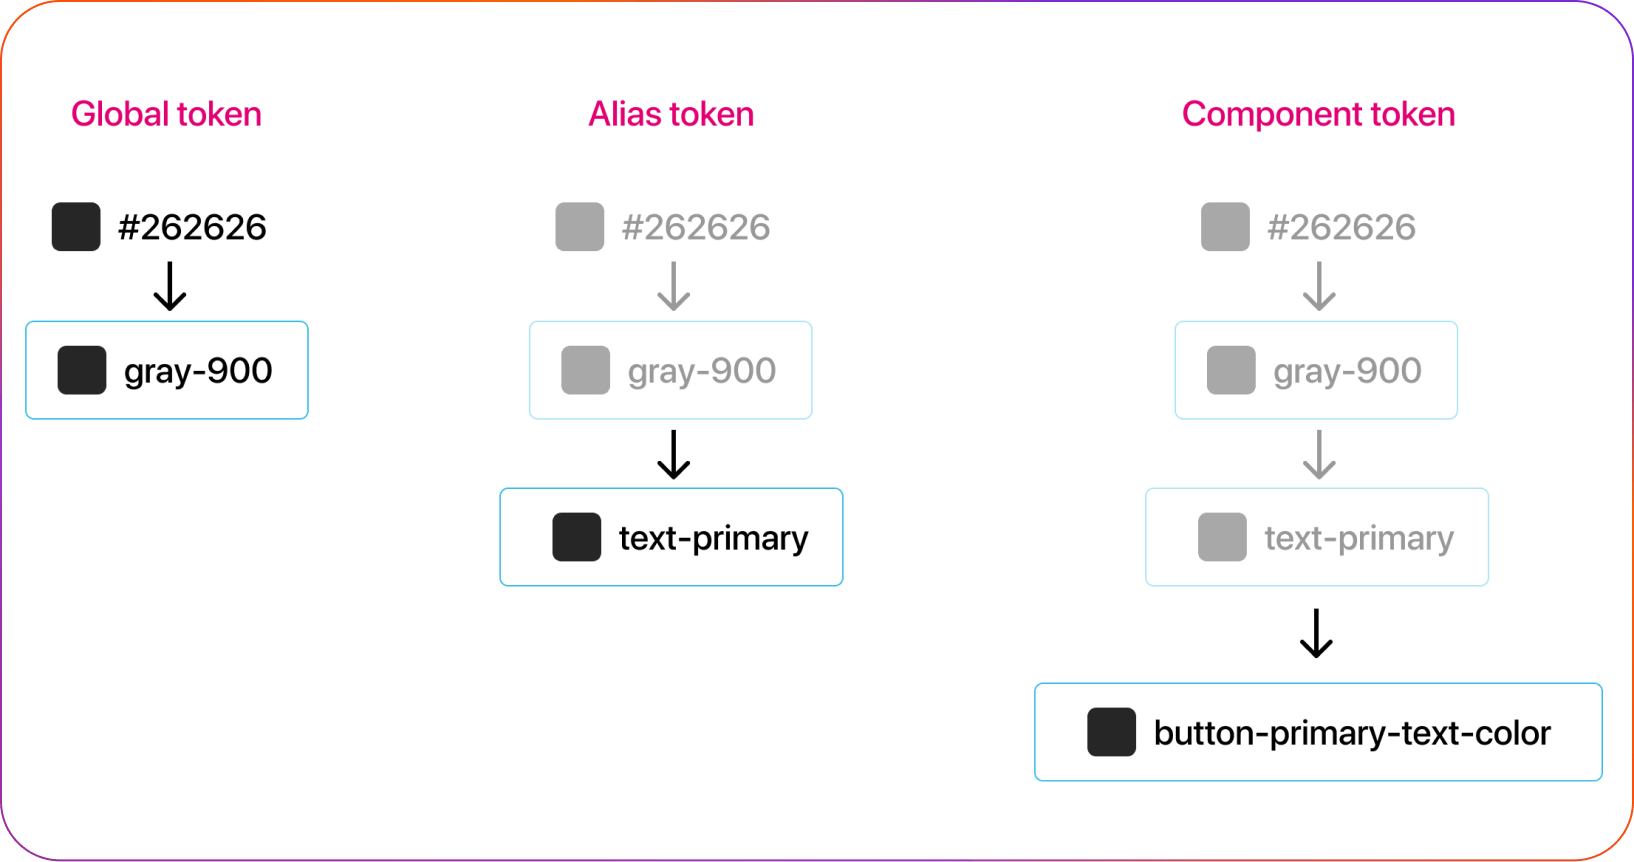The height and width of the screenshot is (862, 1634).
Task: Select the faded gray-900 label under Component token
Action: tap(1347, 371)
